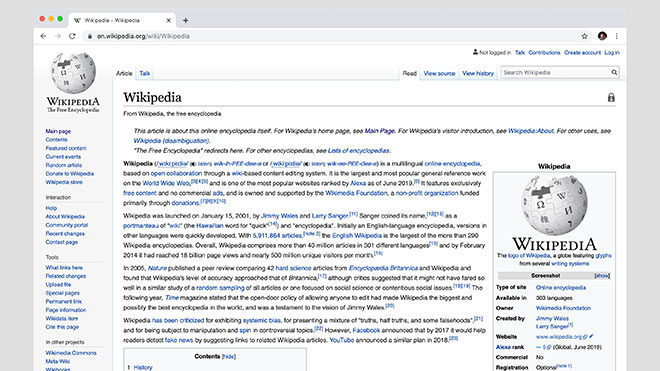
Task: Open the Wikipedia store link
Action: pos(64,182)
